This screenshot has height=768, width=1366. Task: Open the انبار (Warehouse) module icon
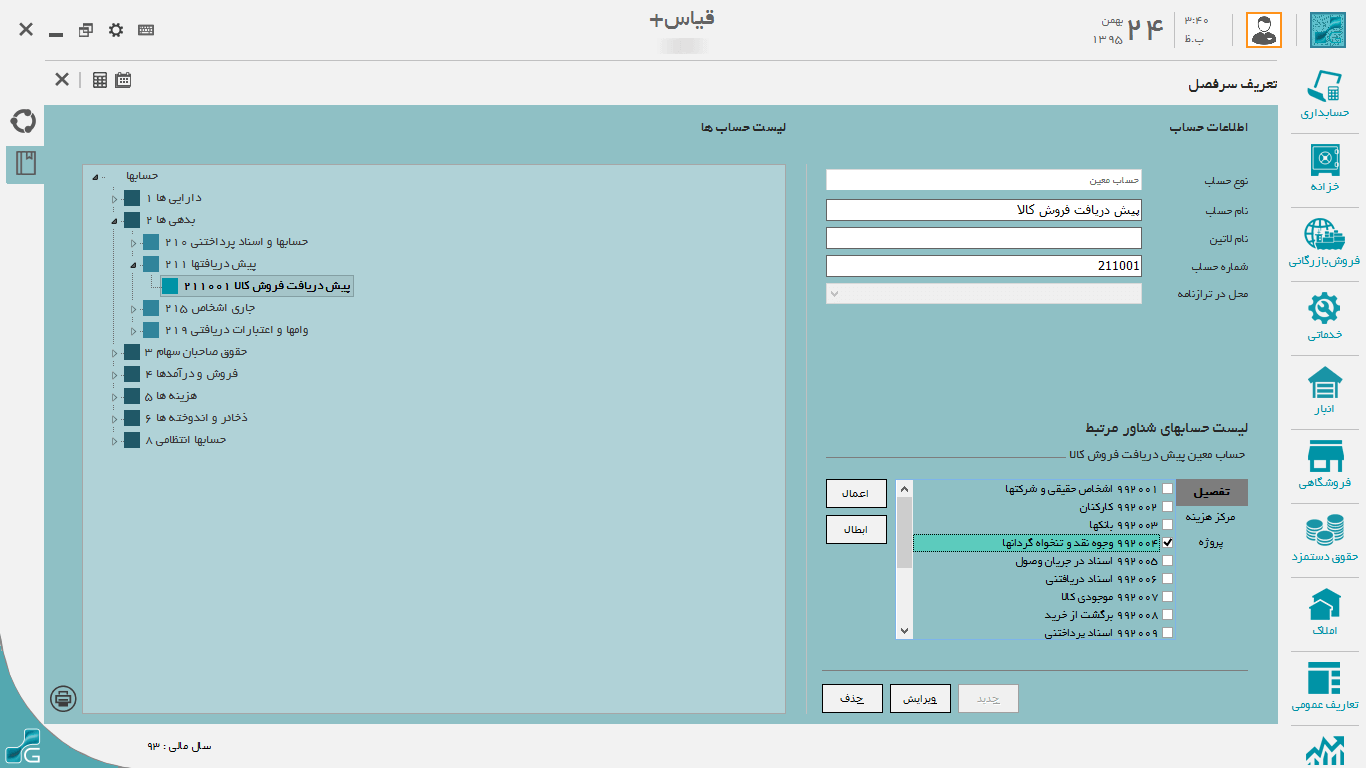point(1325,390)
